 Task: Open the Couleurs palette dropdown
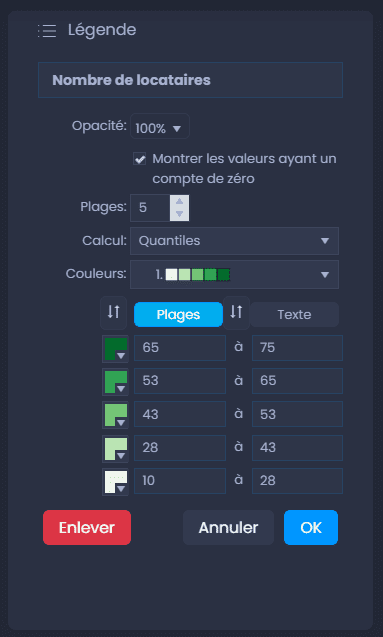click(234, 275)
